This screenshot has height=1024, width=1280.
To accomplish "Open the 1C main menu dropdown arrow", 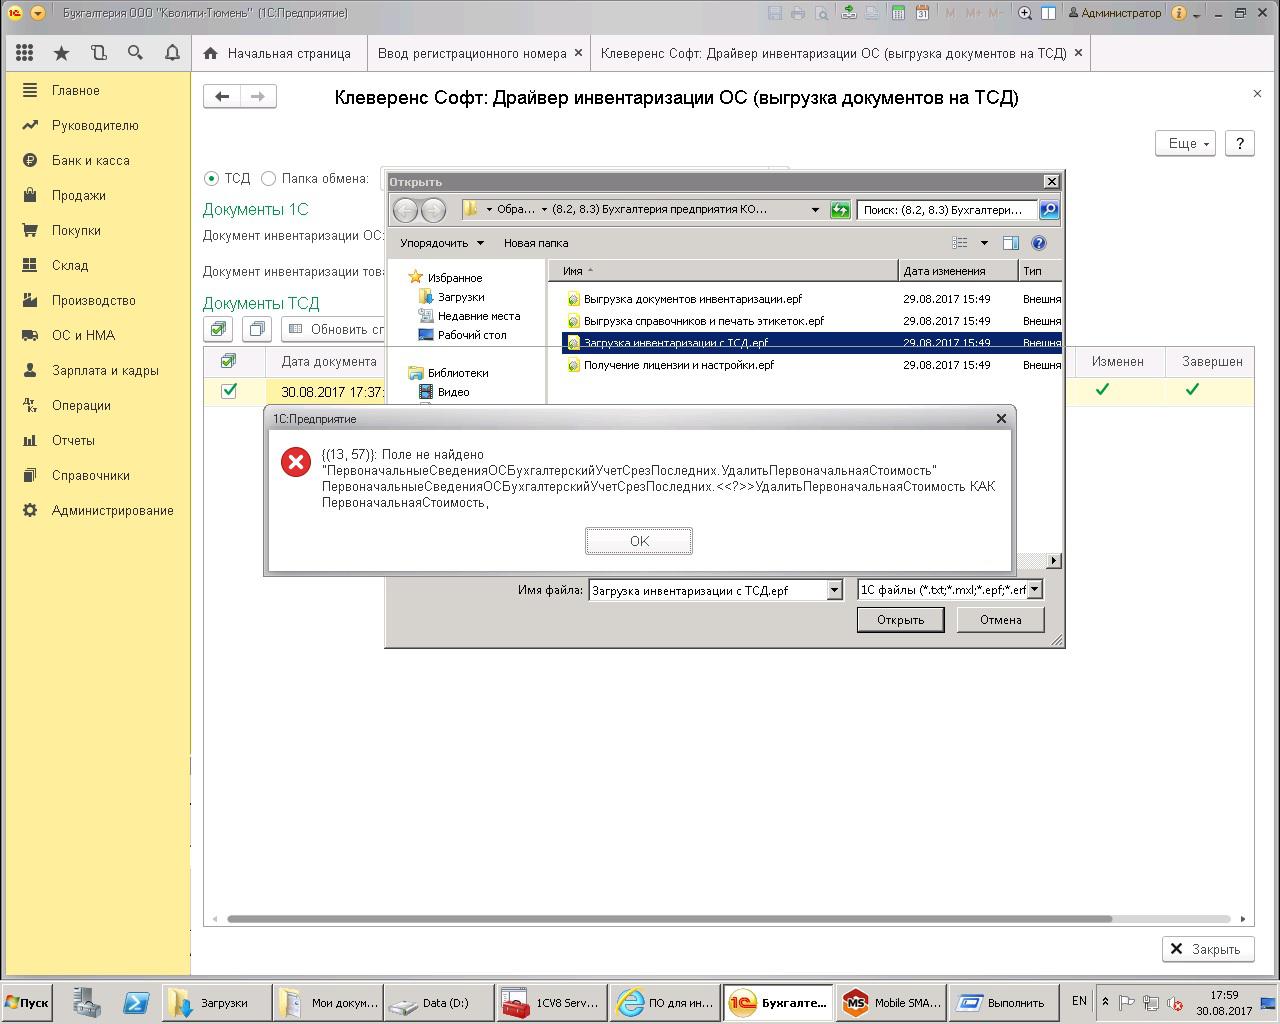I will click(x=38, y=13).
